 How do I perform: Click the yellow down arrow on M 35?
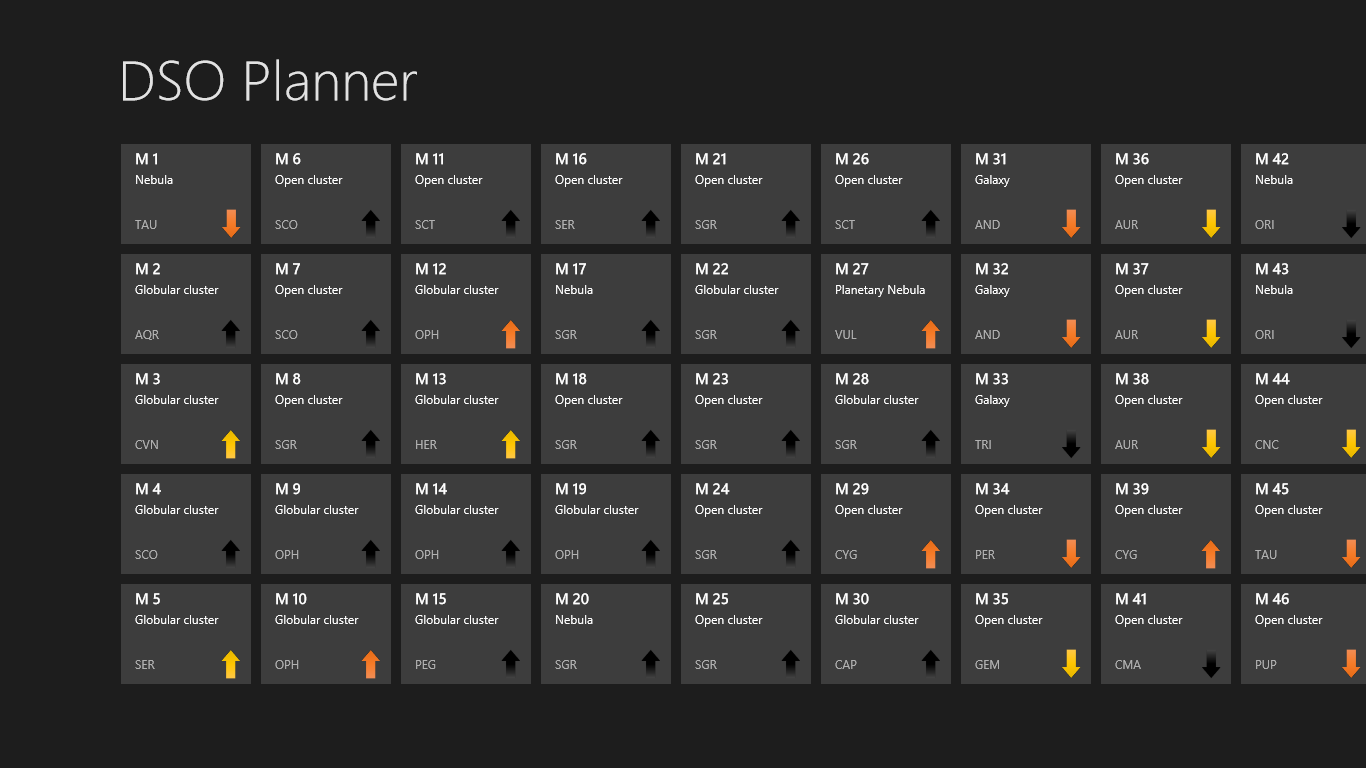click(x=1071, y=663)
